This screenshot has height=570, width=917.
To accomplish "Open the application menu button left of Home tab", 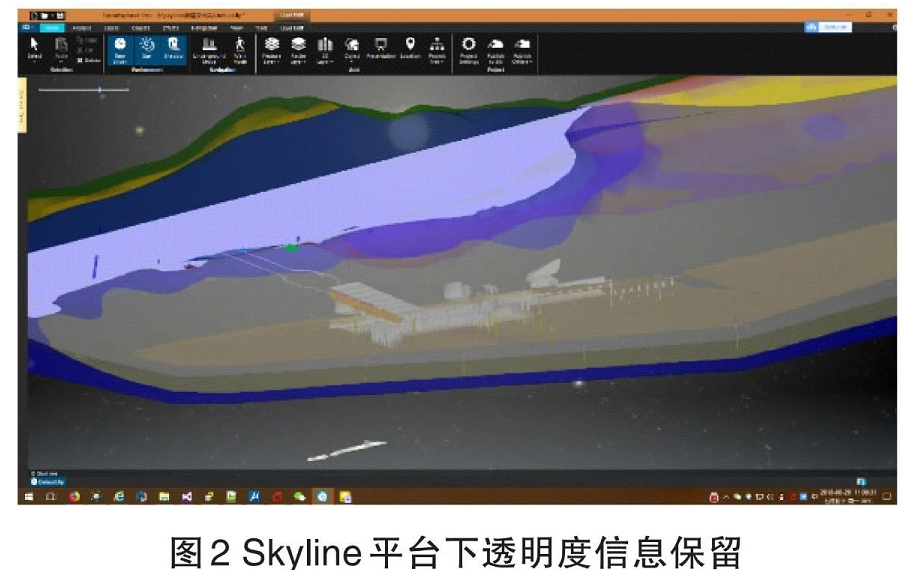I will coord(27,27).
